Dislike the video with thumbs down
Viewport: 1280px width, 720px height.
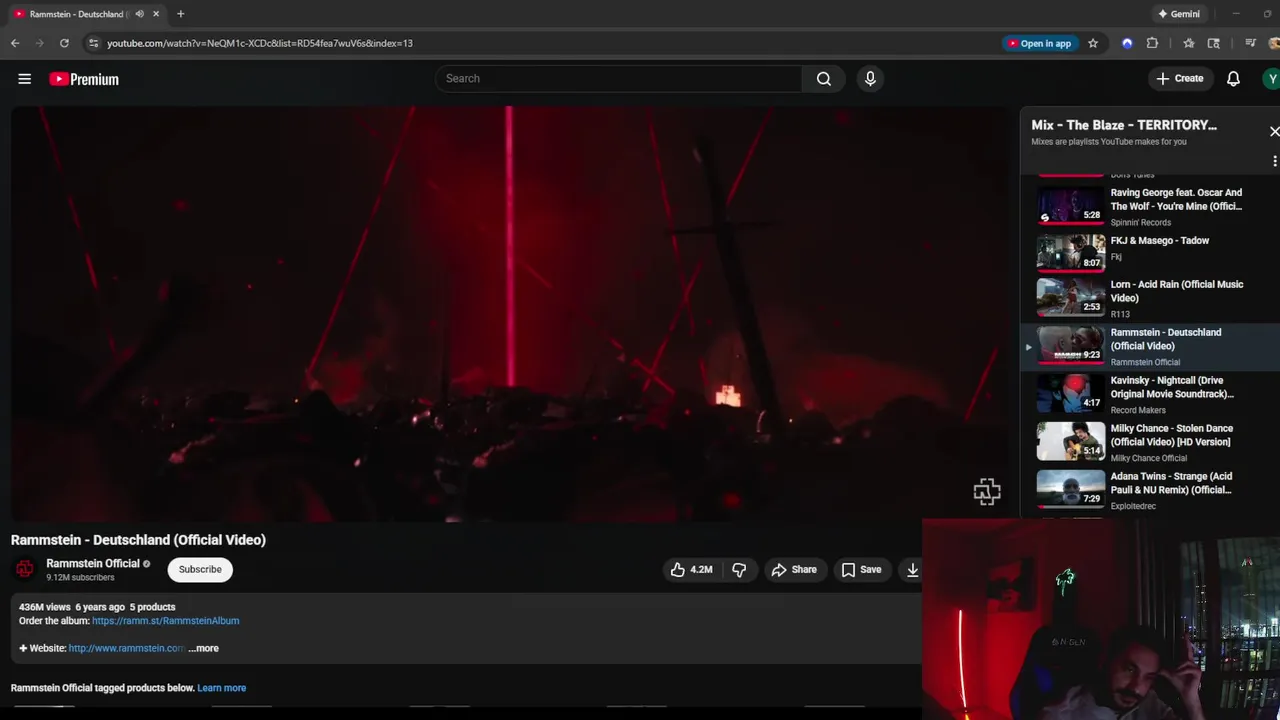(739, 569)
